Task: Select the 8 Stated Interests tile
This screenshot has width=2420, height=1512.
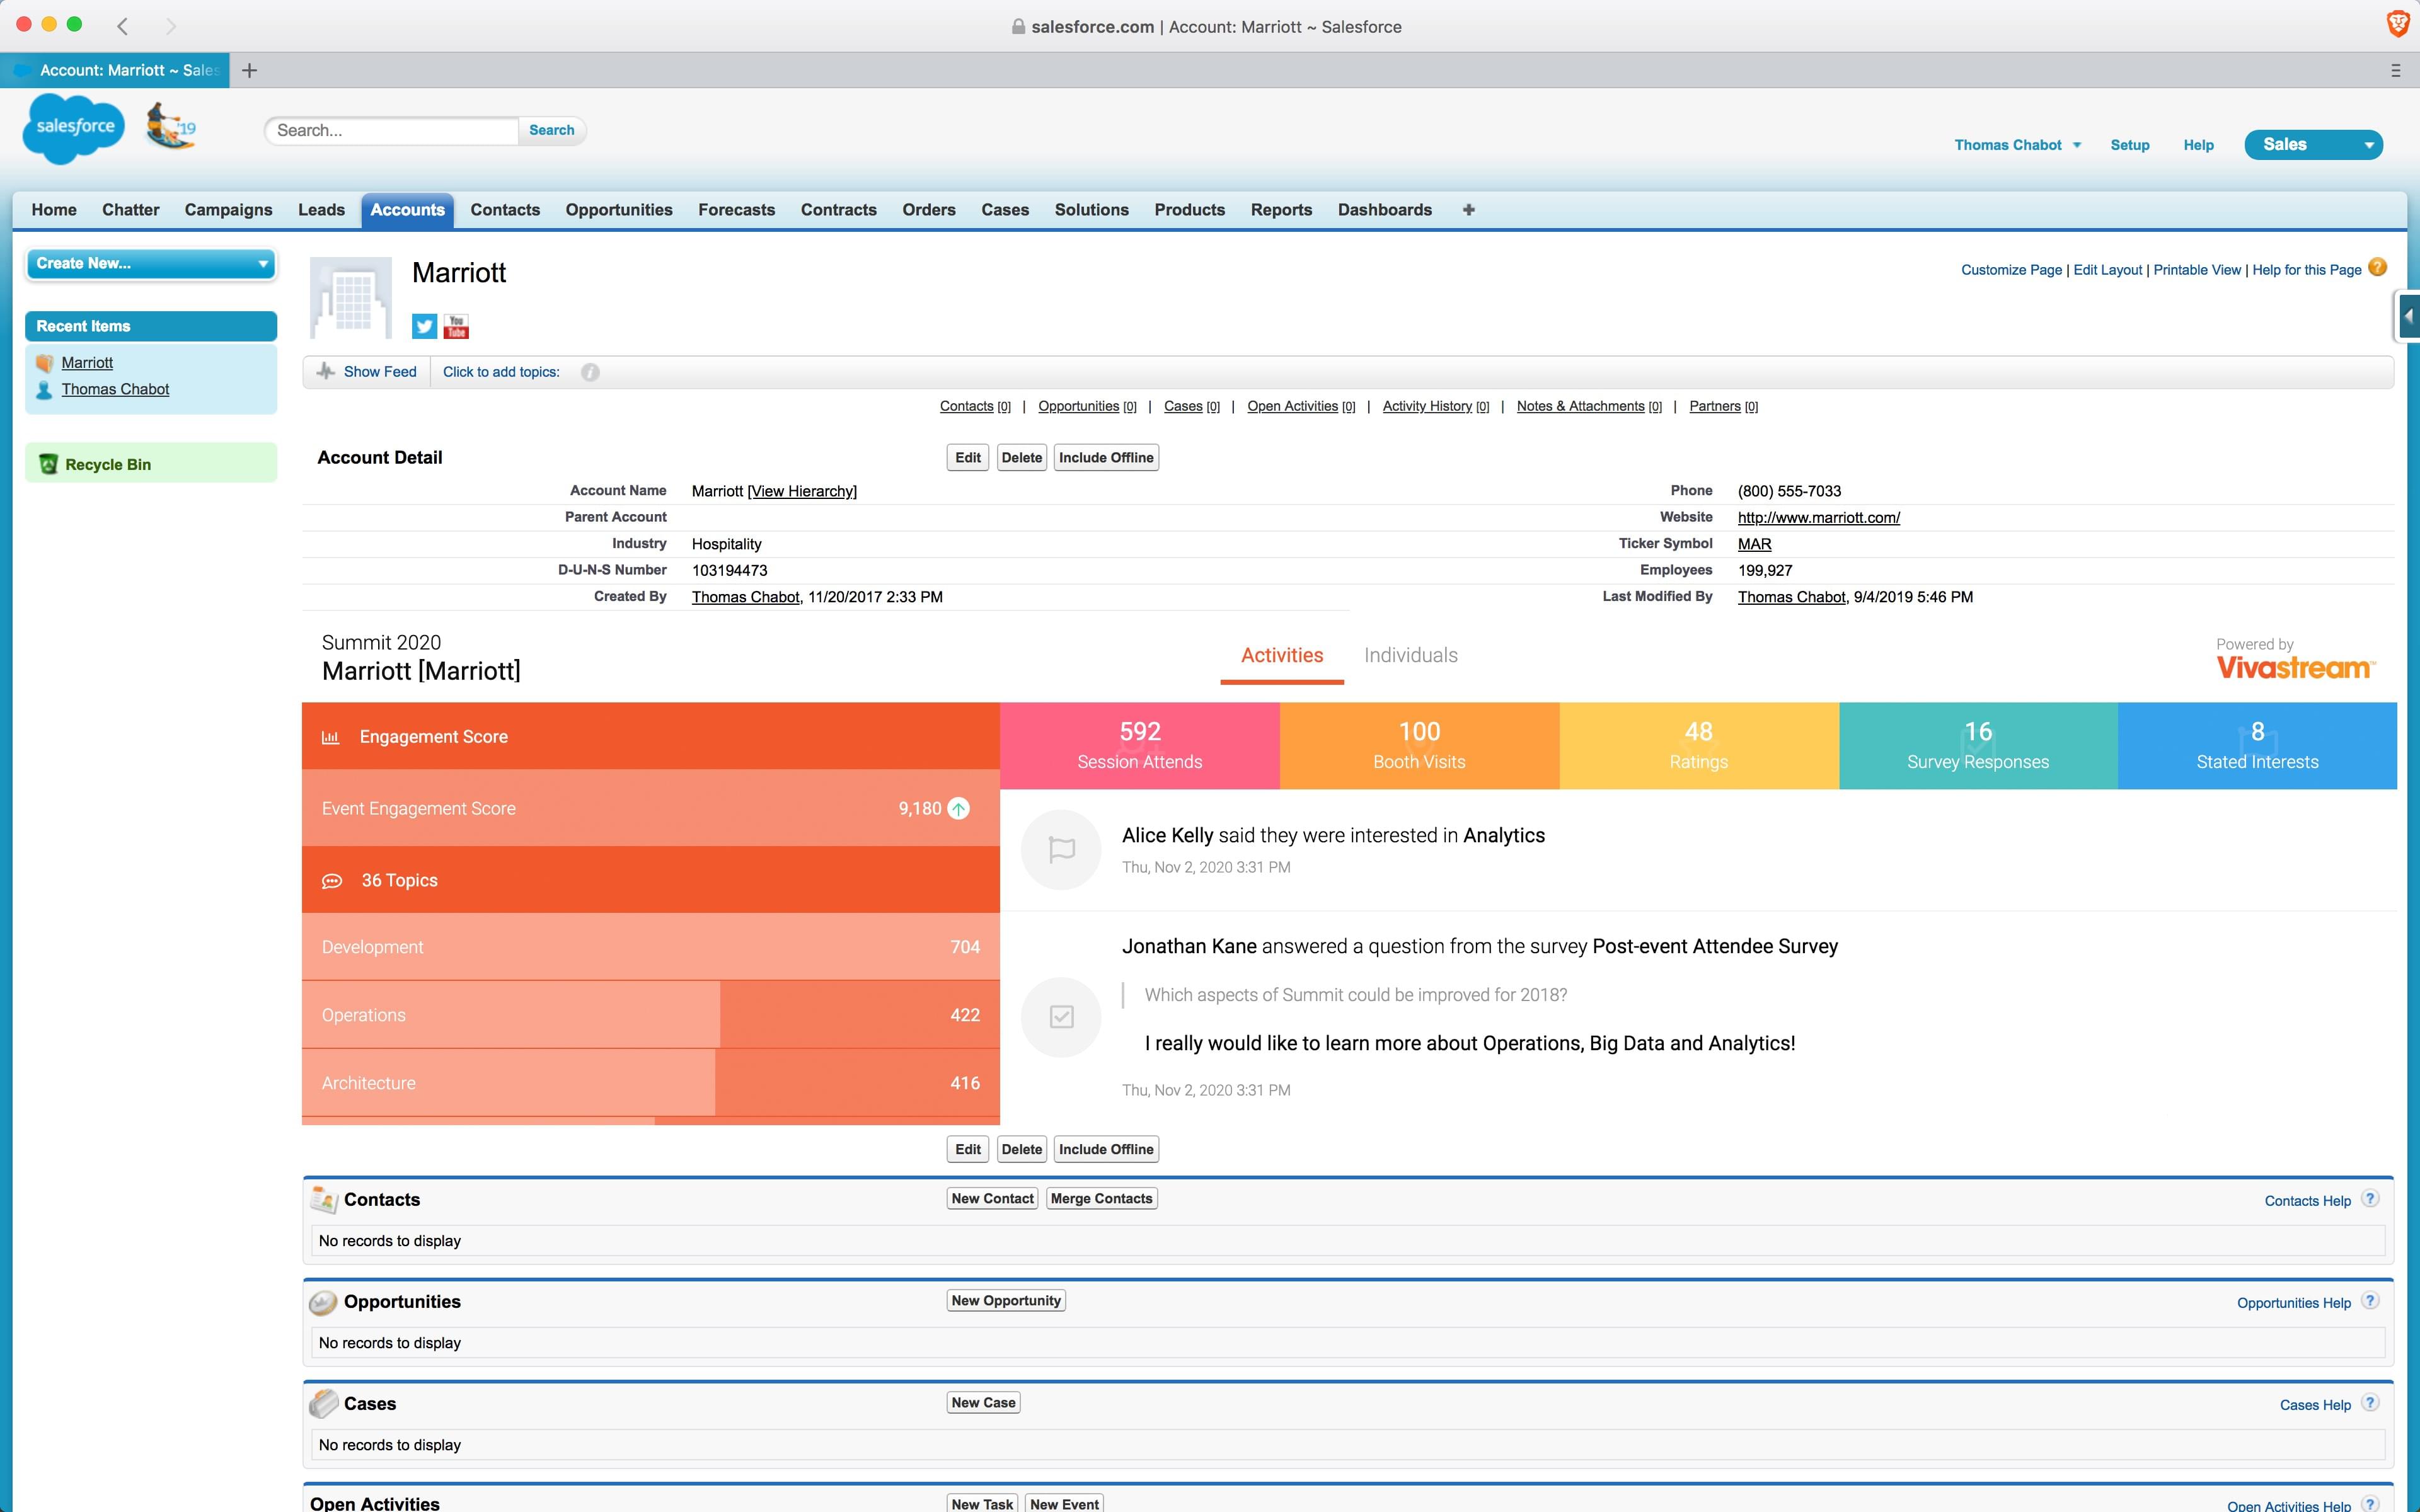Action: [x=2257, y=746]
